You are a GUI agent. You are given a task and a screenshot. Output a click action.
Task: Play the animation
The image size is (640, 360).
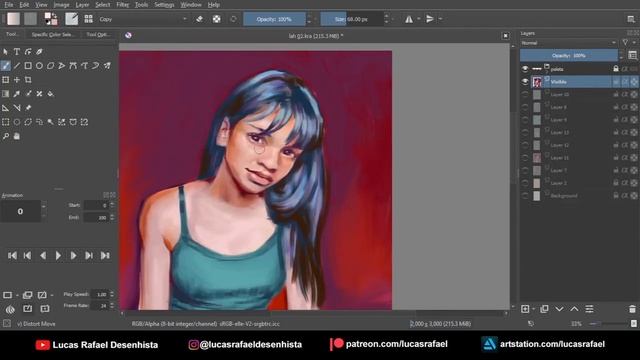point(58,256)
